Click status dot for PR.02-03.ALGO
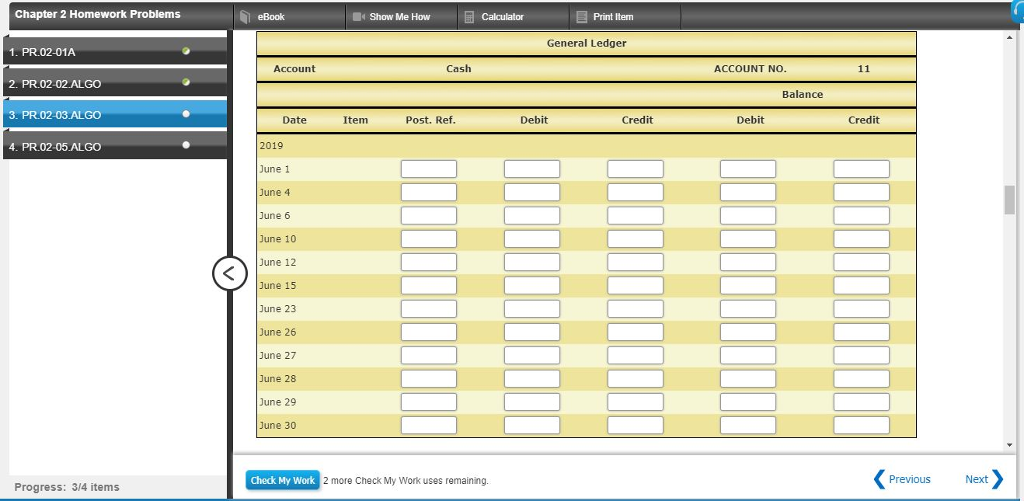Image resolution: width=1024 pixels, height=501 pixels. coord(186,114)
